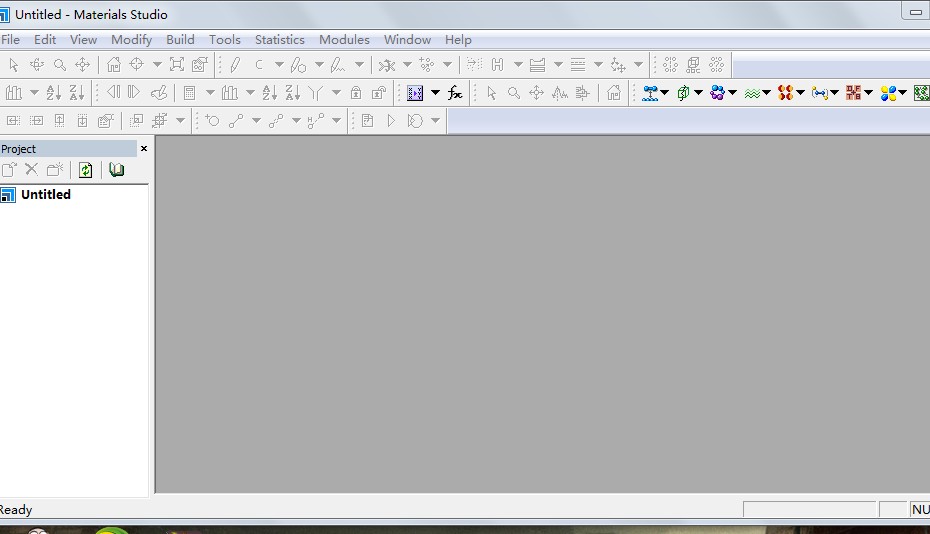Open the Window menu

click(x=407, y=40)
